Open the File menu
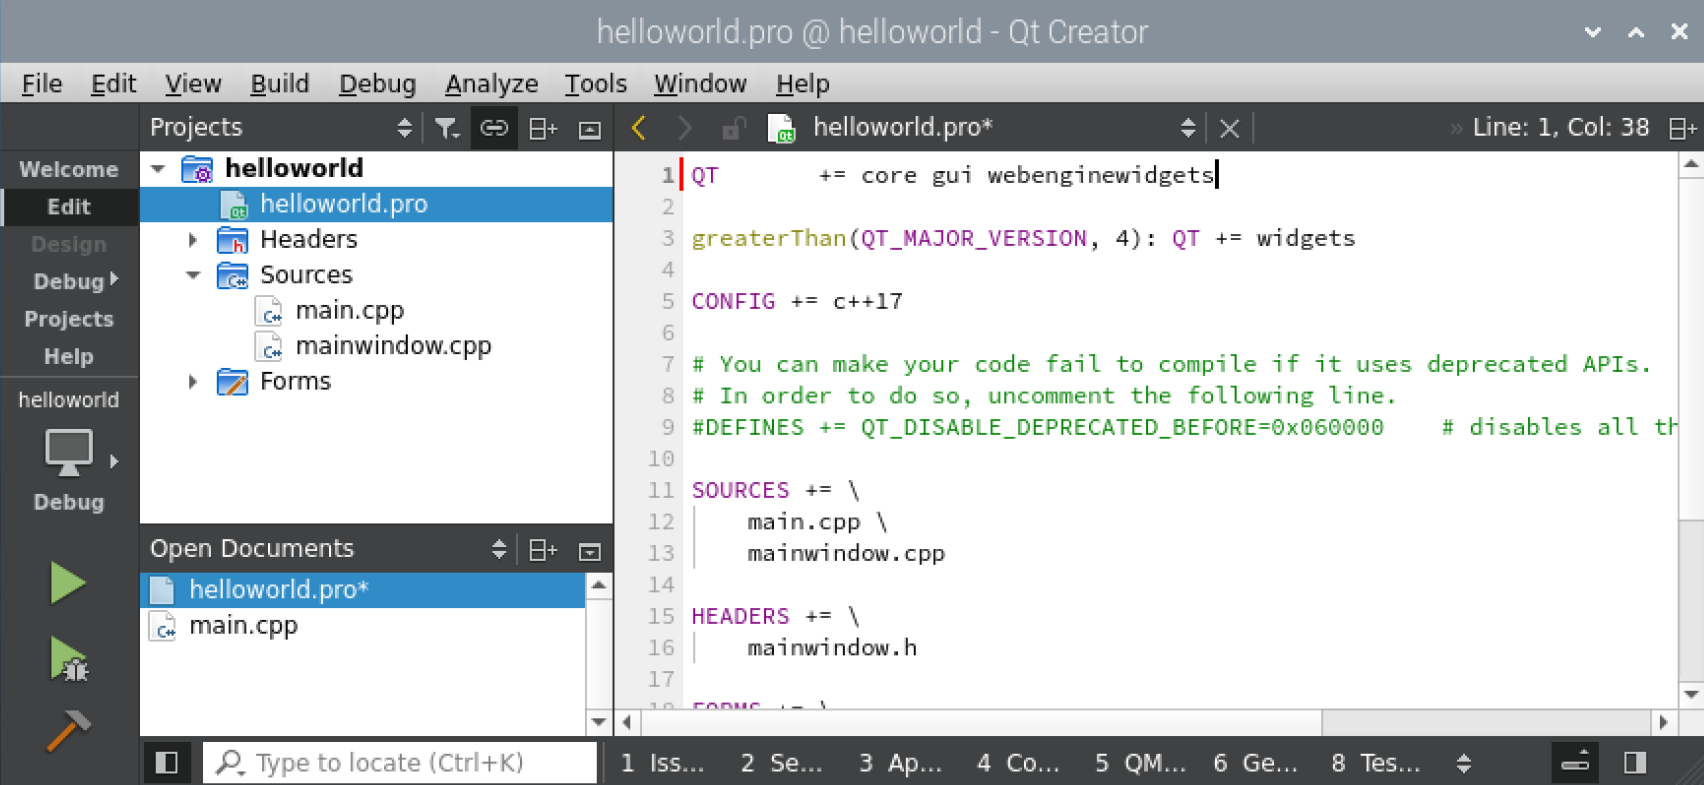Screen dimensions: 1704x785 [42, 84]
